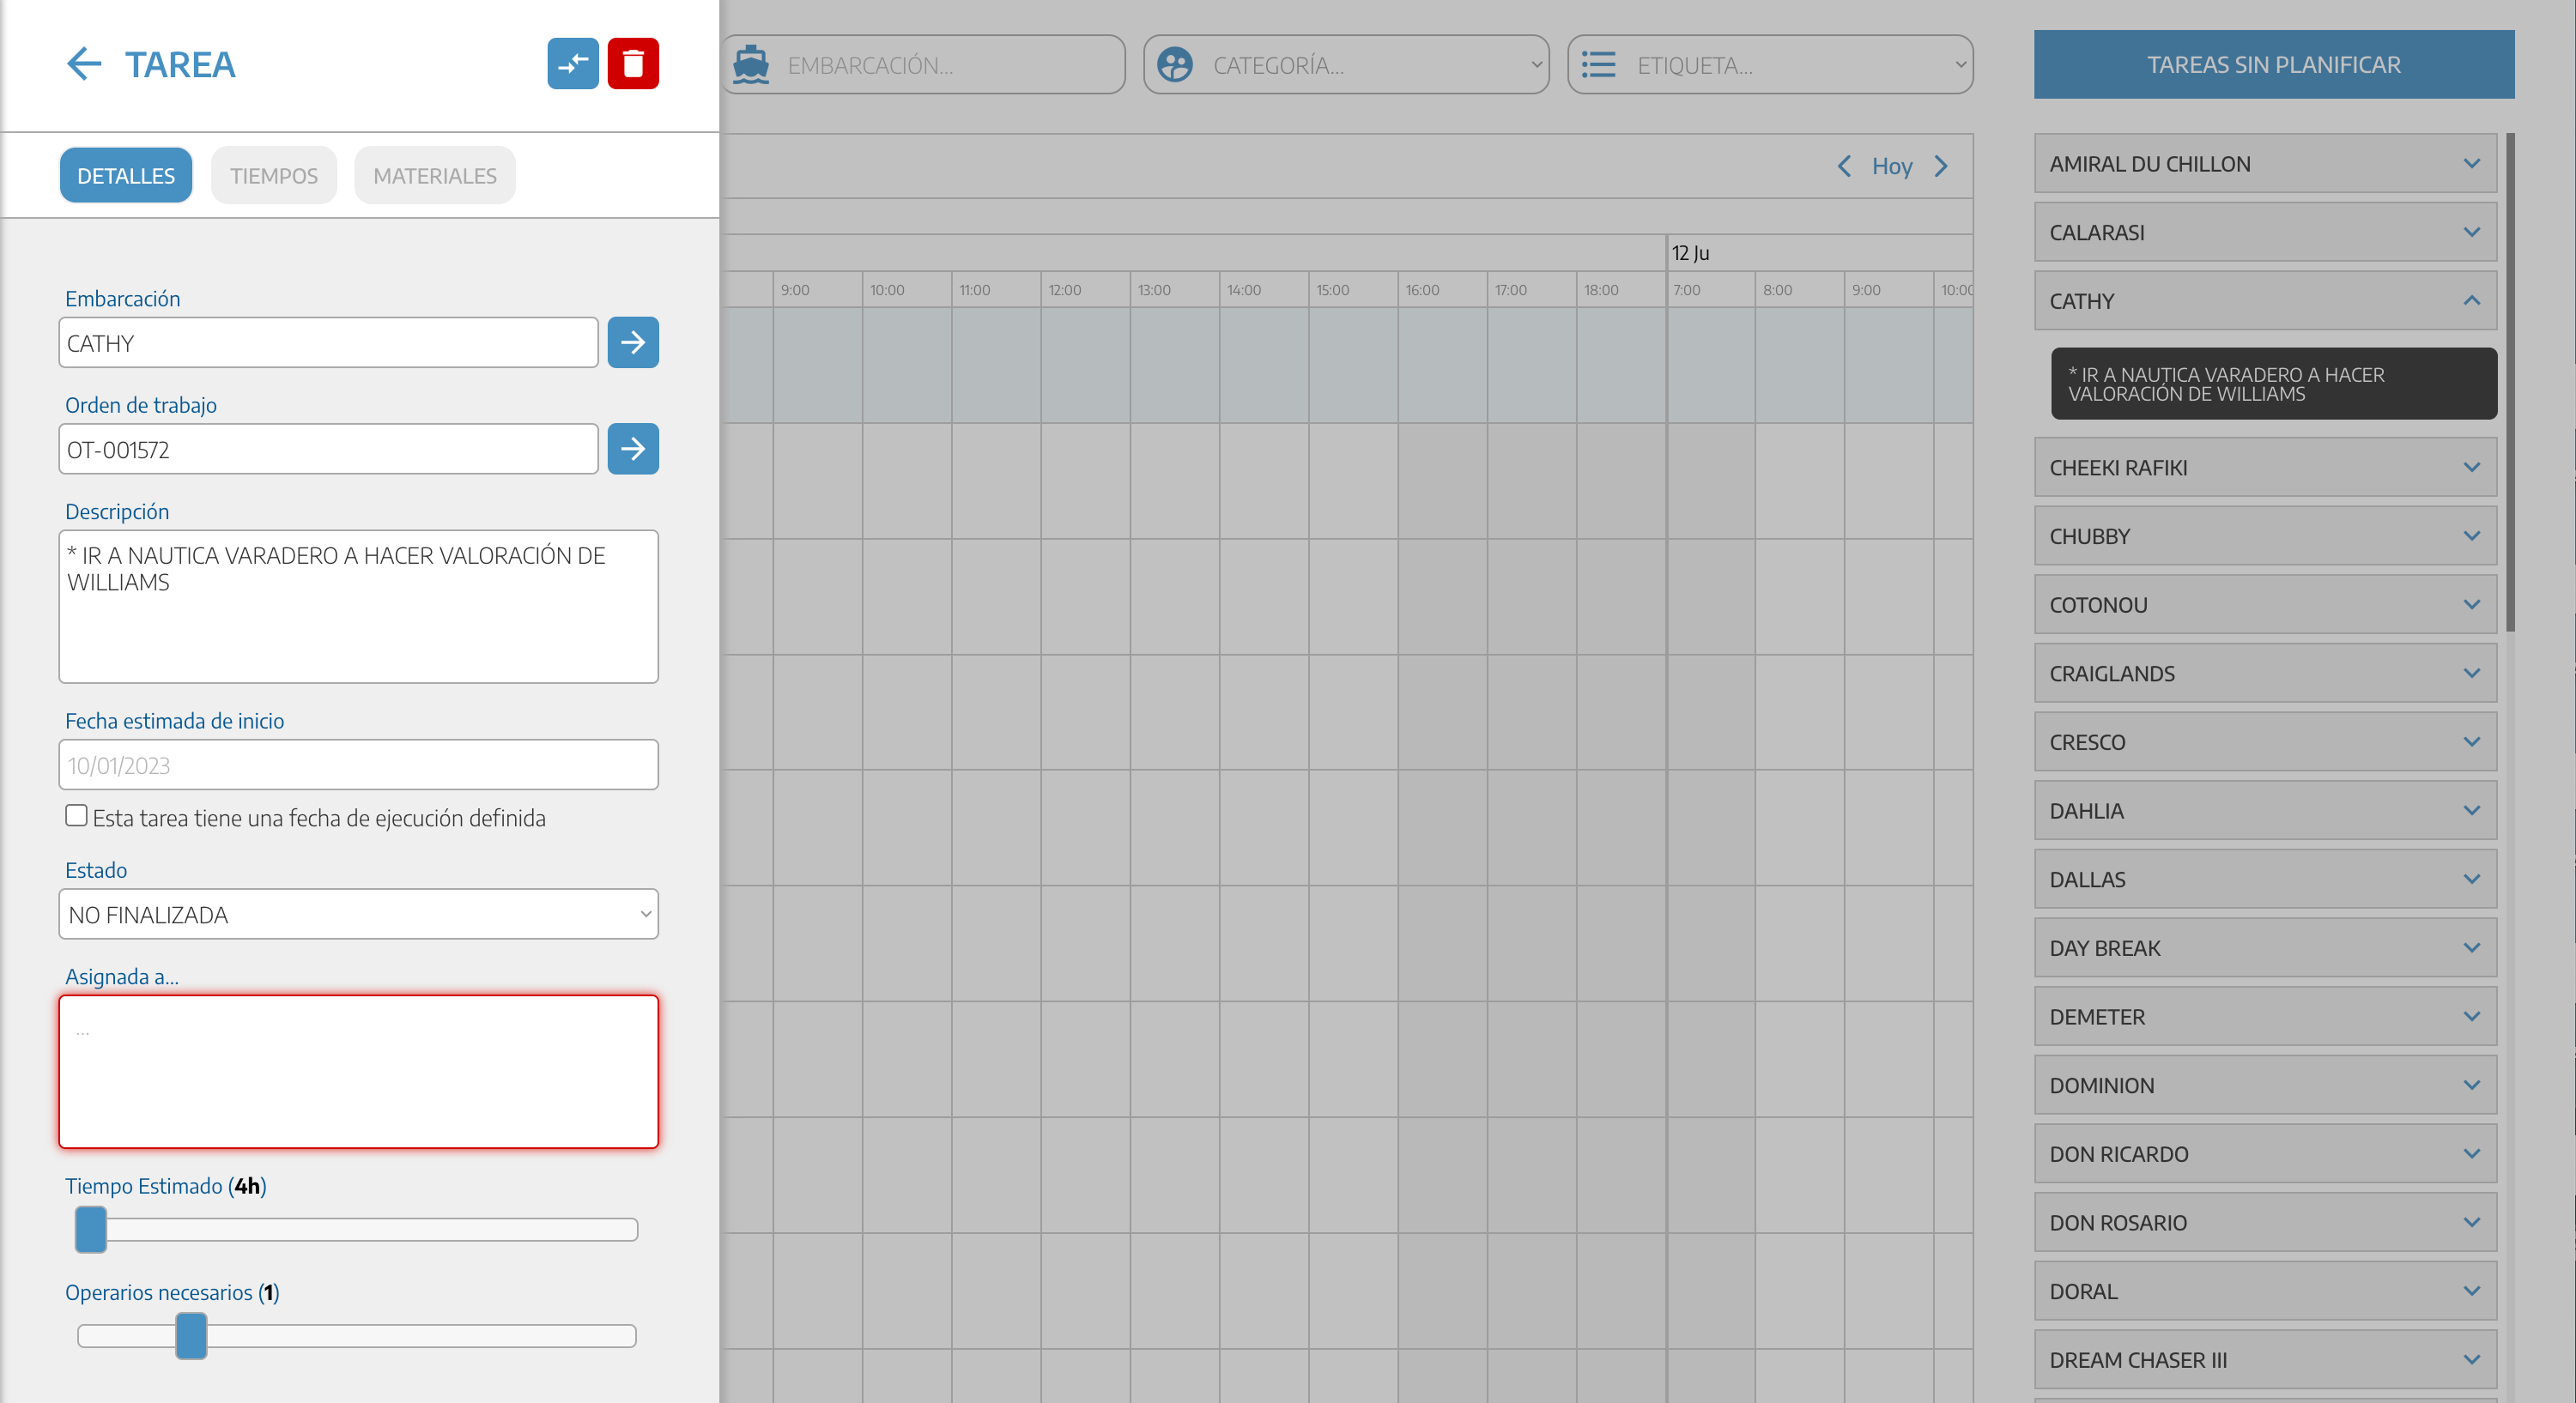Click the Tiempo Estimado slider handle
The height and width of the screenshot is (1403, 2576).
click(91, 1229)
